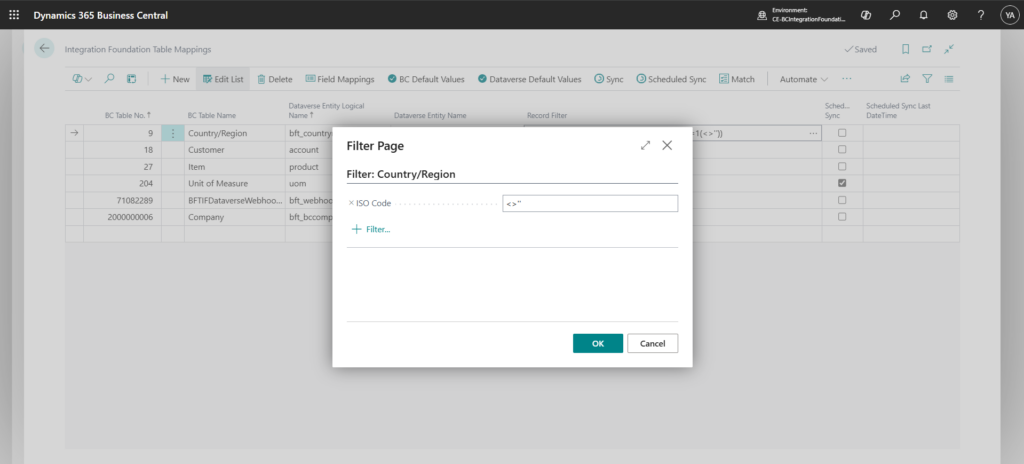Open notifications bell

(923, 15)
